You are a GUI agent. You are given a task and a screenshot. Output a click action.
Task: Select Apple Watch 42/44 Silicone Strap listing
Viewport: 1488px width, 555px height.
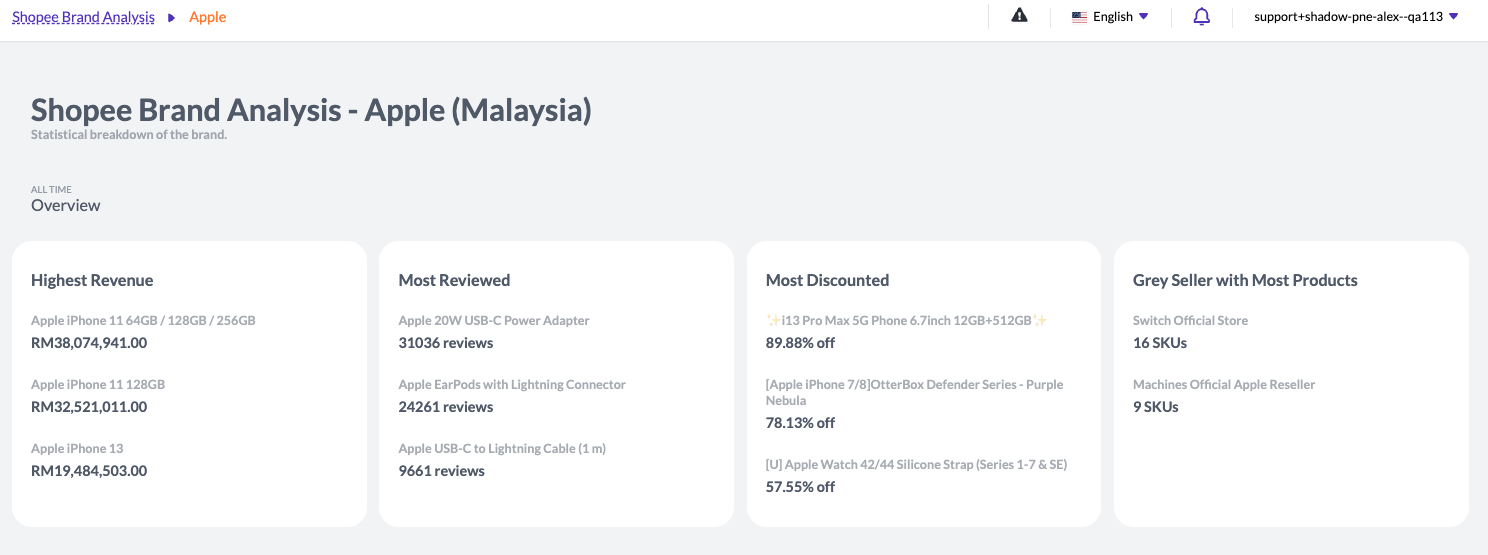coord(917,465)
